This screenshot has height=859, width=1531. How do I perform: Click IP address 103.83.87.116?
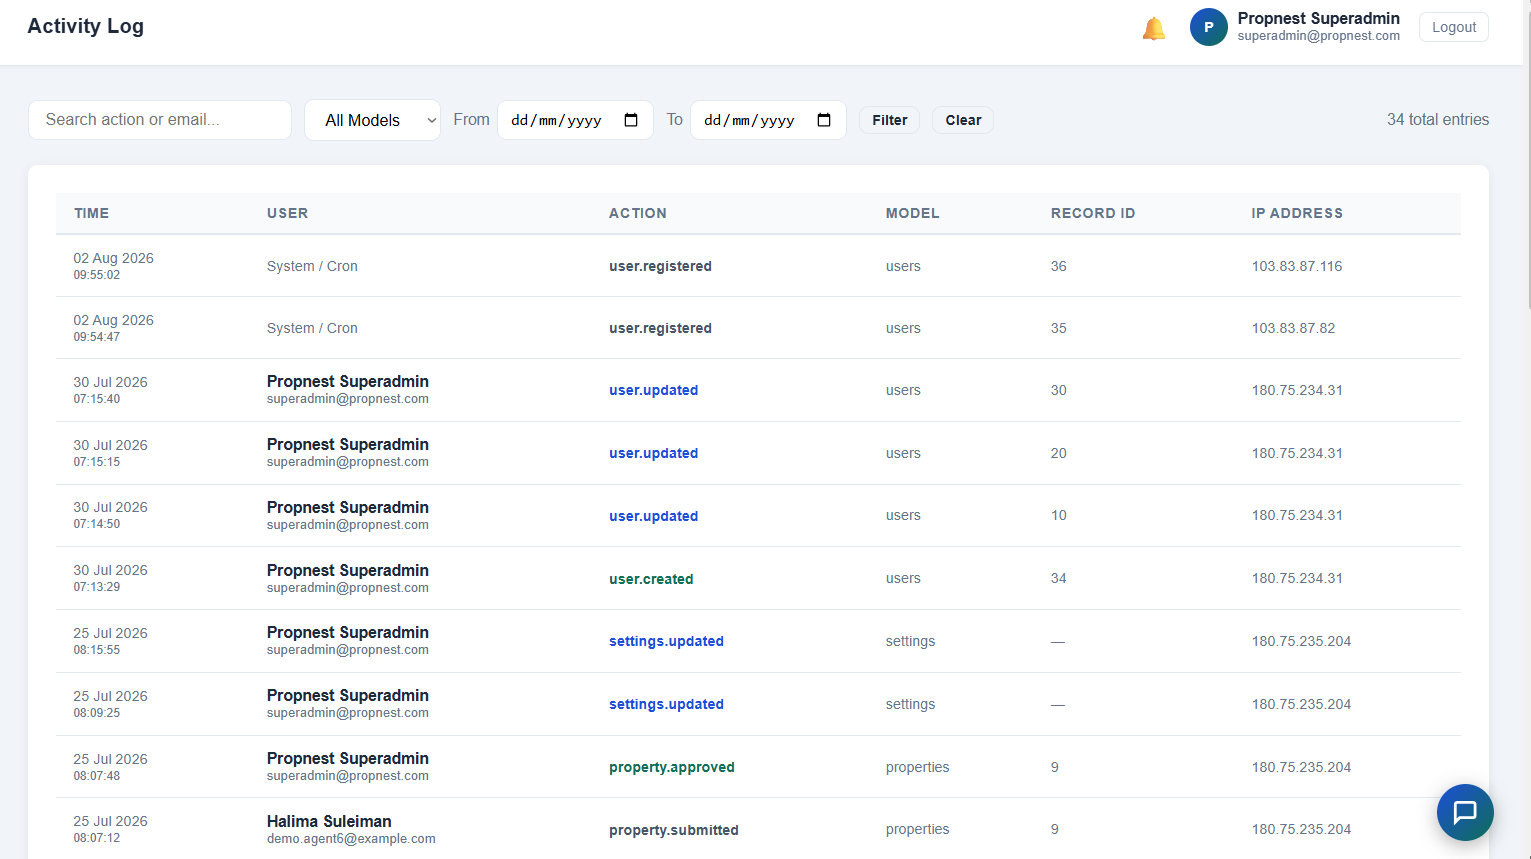pyautogui.click(x=1297, y=266)
